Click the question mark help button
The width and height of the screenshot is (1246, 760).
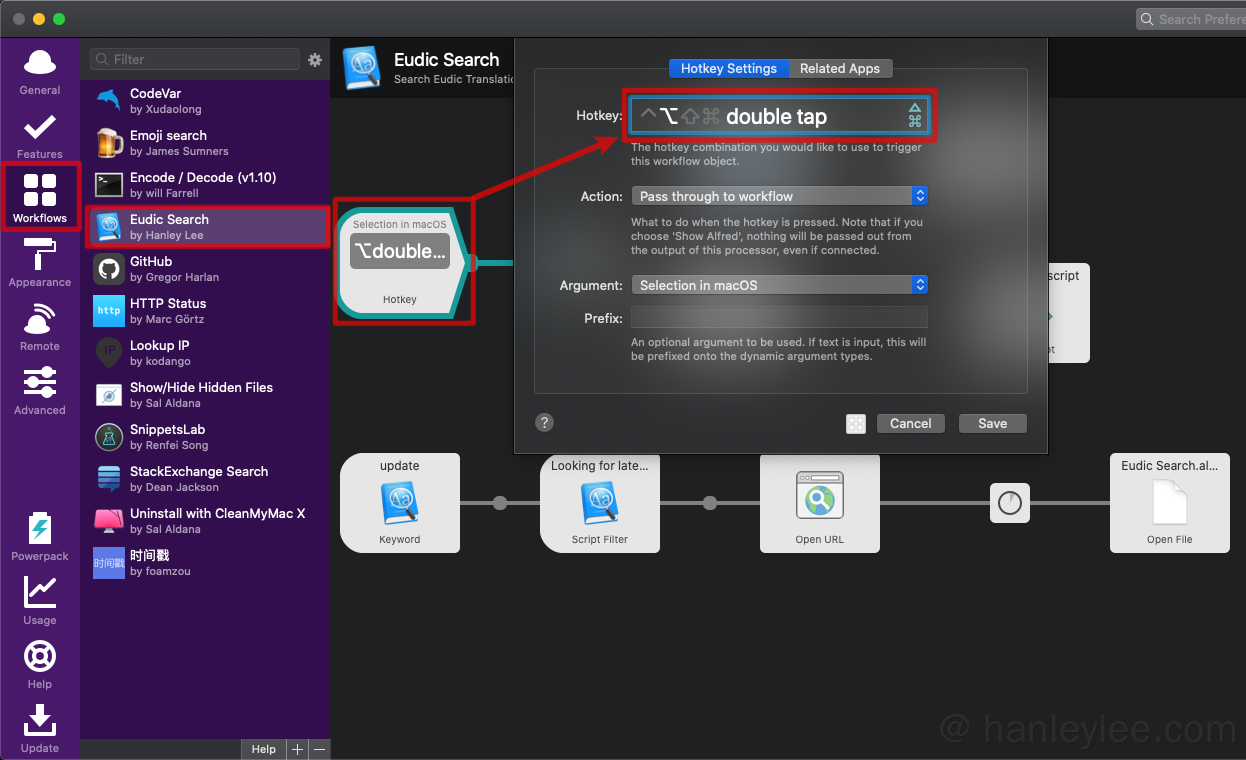click(544, 422)
